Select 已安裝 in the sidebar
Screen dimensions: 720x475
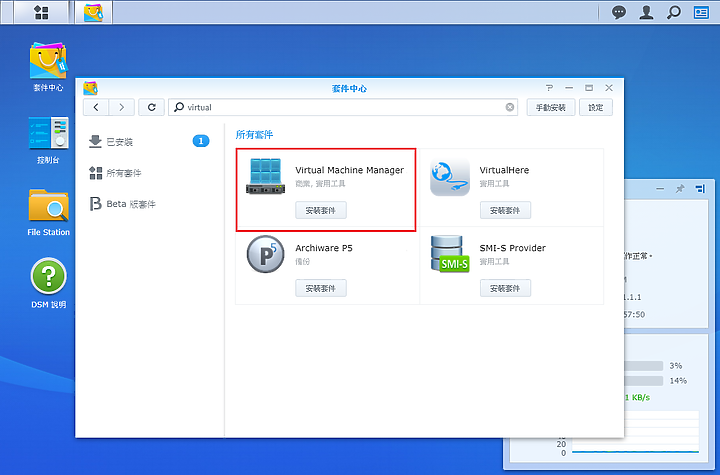pos(149,141)
